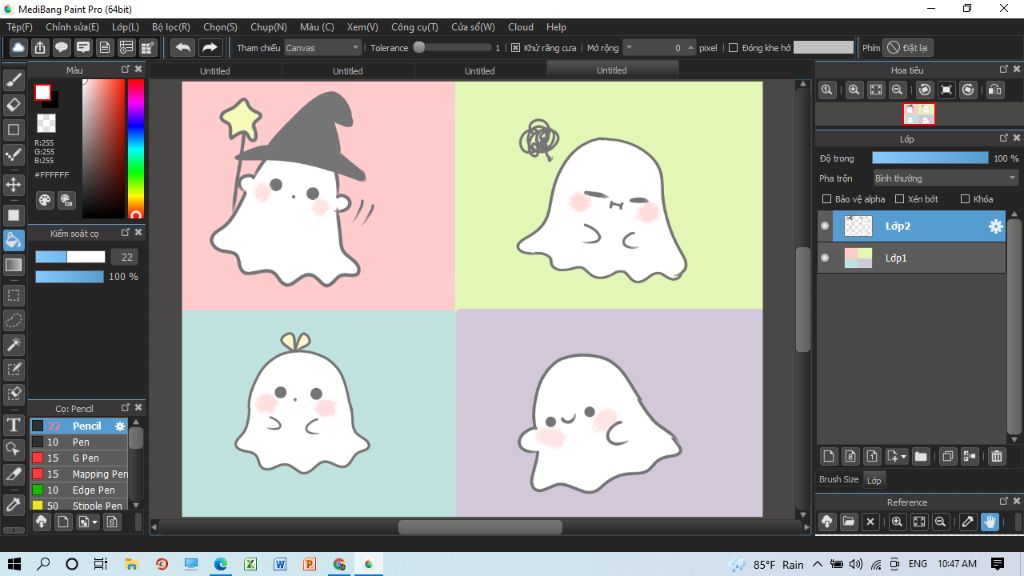Switch to the second Untitled tab
Screen dimensions: 1024x576
point(347,71)
